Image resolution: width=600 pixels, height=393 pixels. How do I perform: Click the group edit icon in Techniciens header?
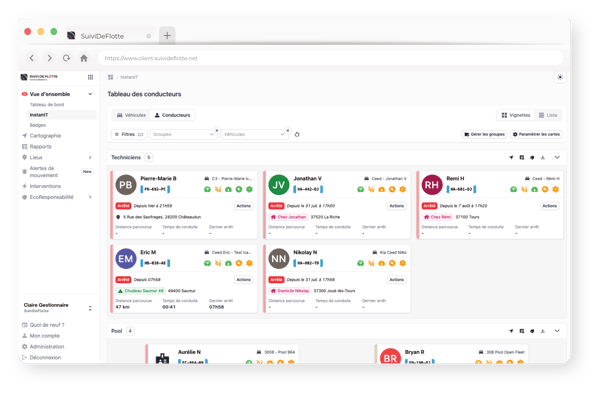click(522, 157)
